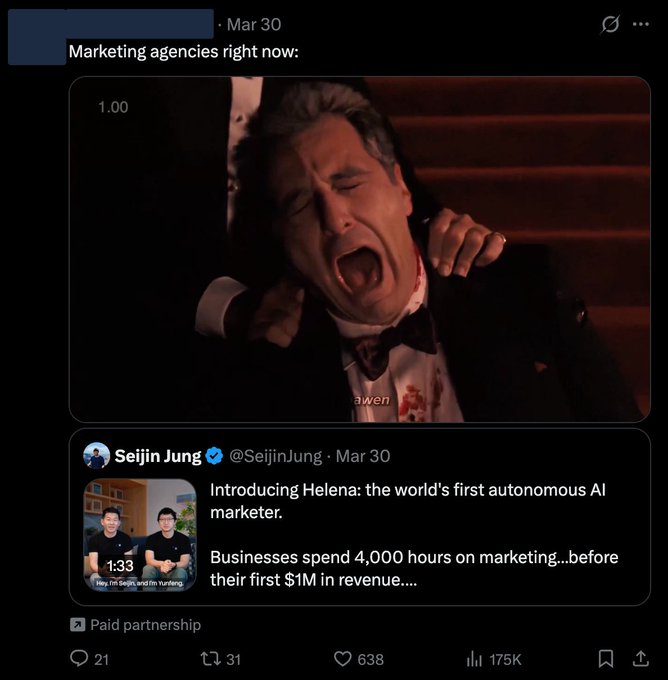This screenshot has height=680, width=668.
Task: Click the 1.00 playback speed indicator
Action: coord(113,107)
